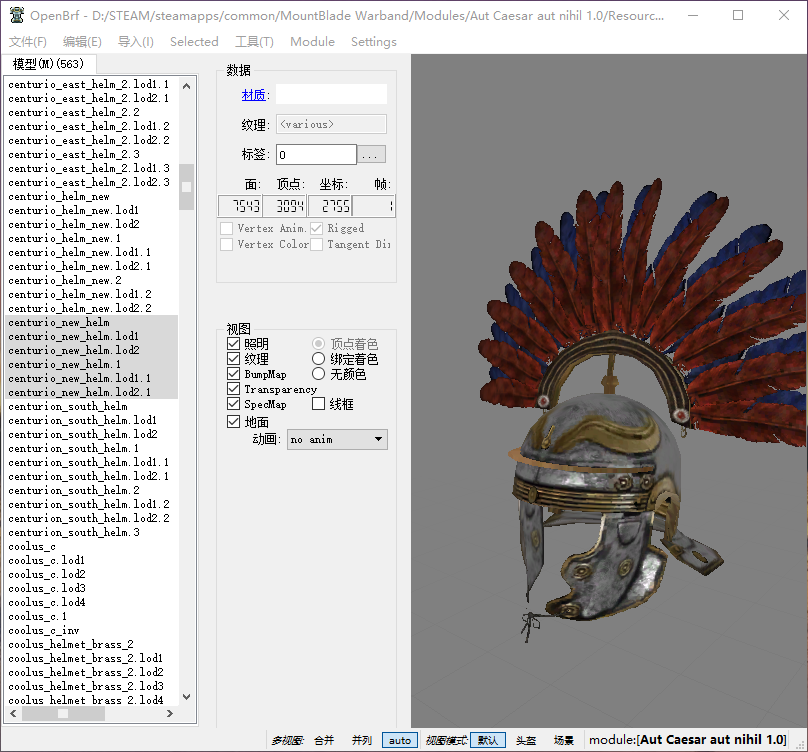The width and height of the screenshot is (808, 752).
Task: Click the 合并 multi-view combo button
Action: pos(324,740)
